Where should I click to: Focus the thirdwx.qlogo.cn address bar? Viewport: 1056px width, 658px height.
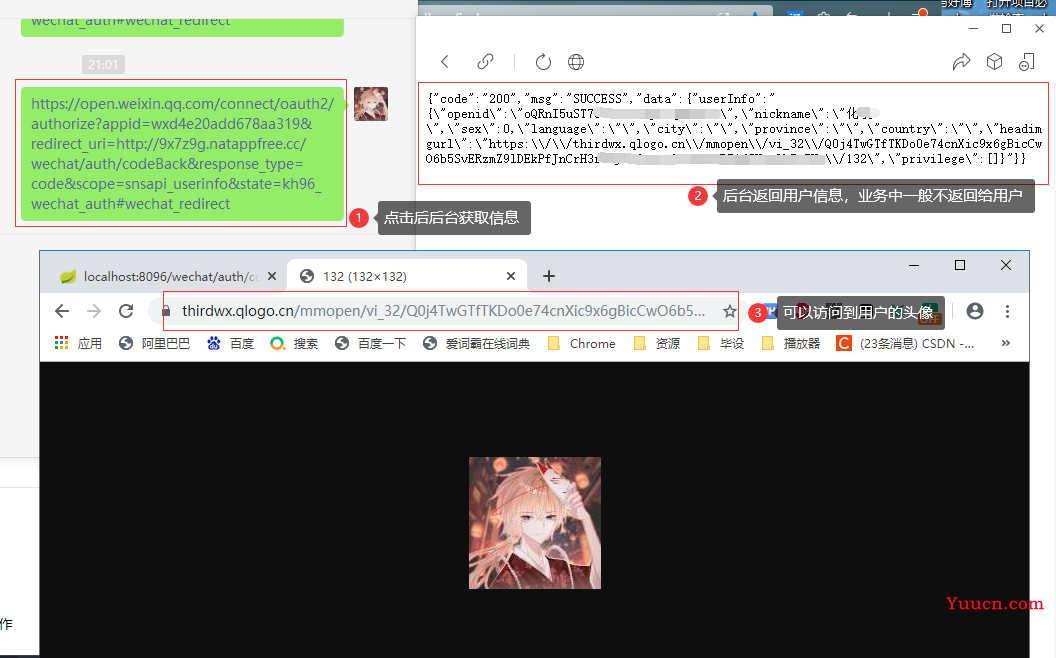coord(443,311)
